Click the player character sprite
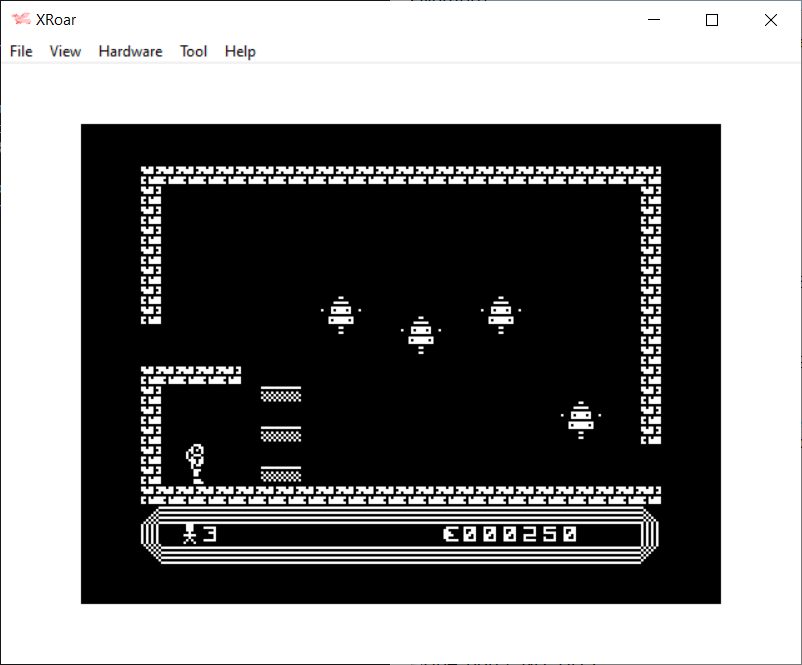This screenshot has height=665, width=802. click(x=196, y=464)
